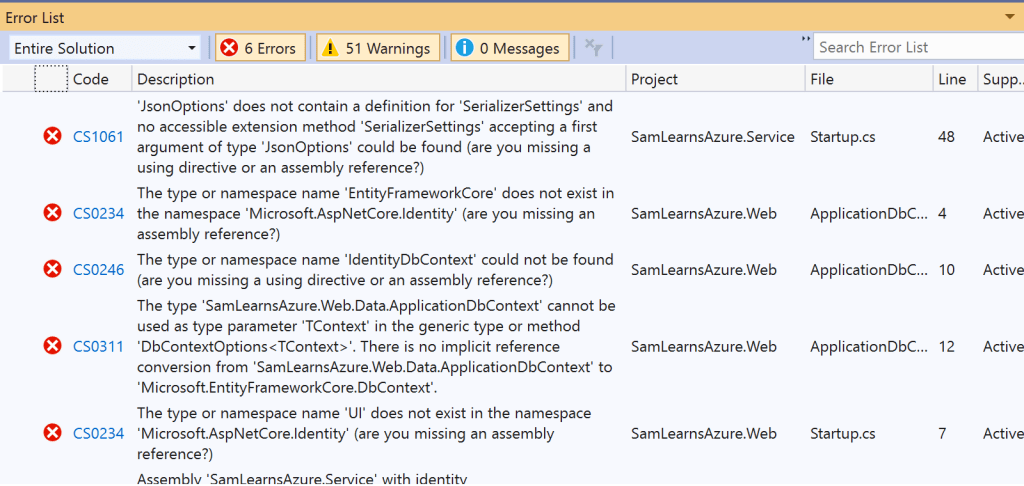Sort by the Description column header

175,79
